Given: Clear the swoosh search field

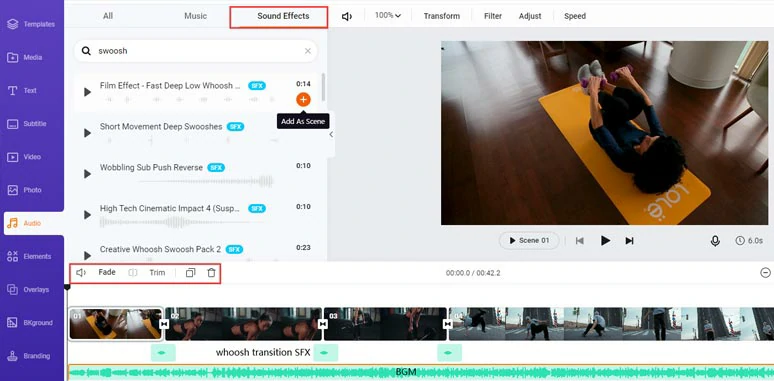Looking at the screenshot, I should (x=308, y=51).
